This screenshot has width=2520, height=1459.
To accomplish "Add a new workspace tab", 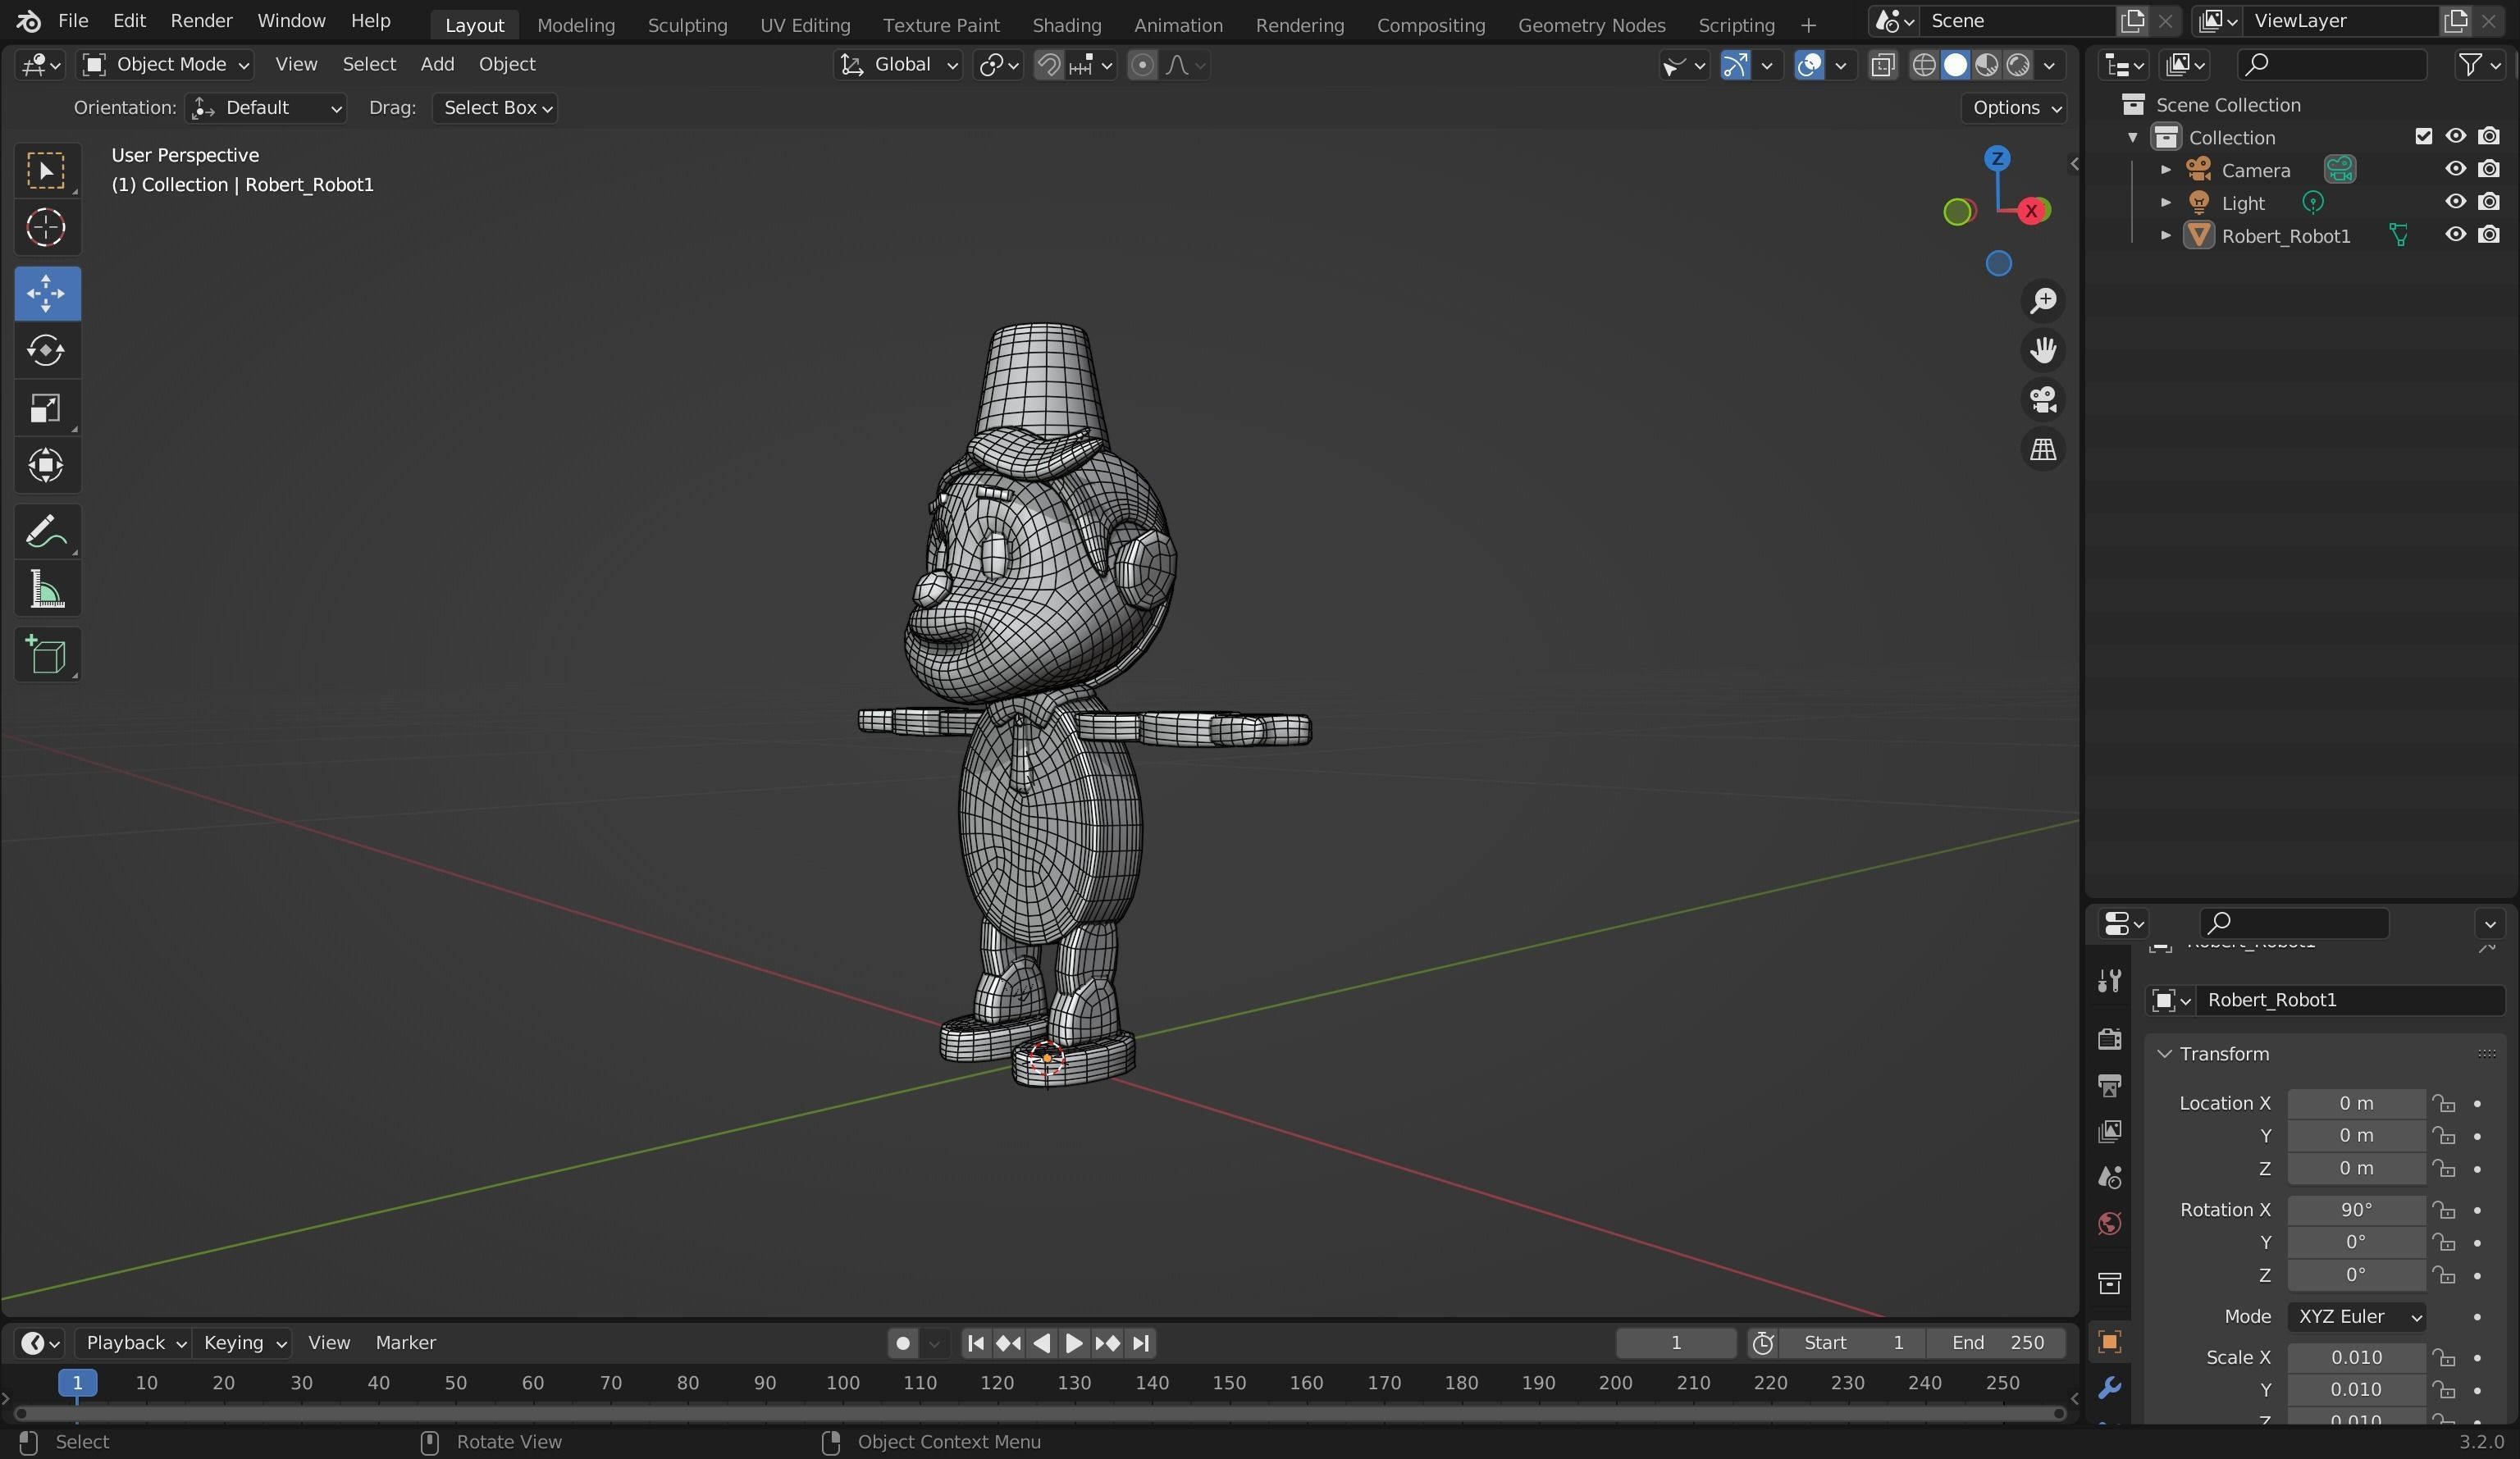I will [1807, 25].
